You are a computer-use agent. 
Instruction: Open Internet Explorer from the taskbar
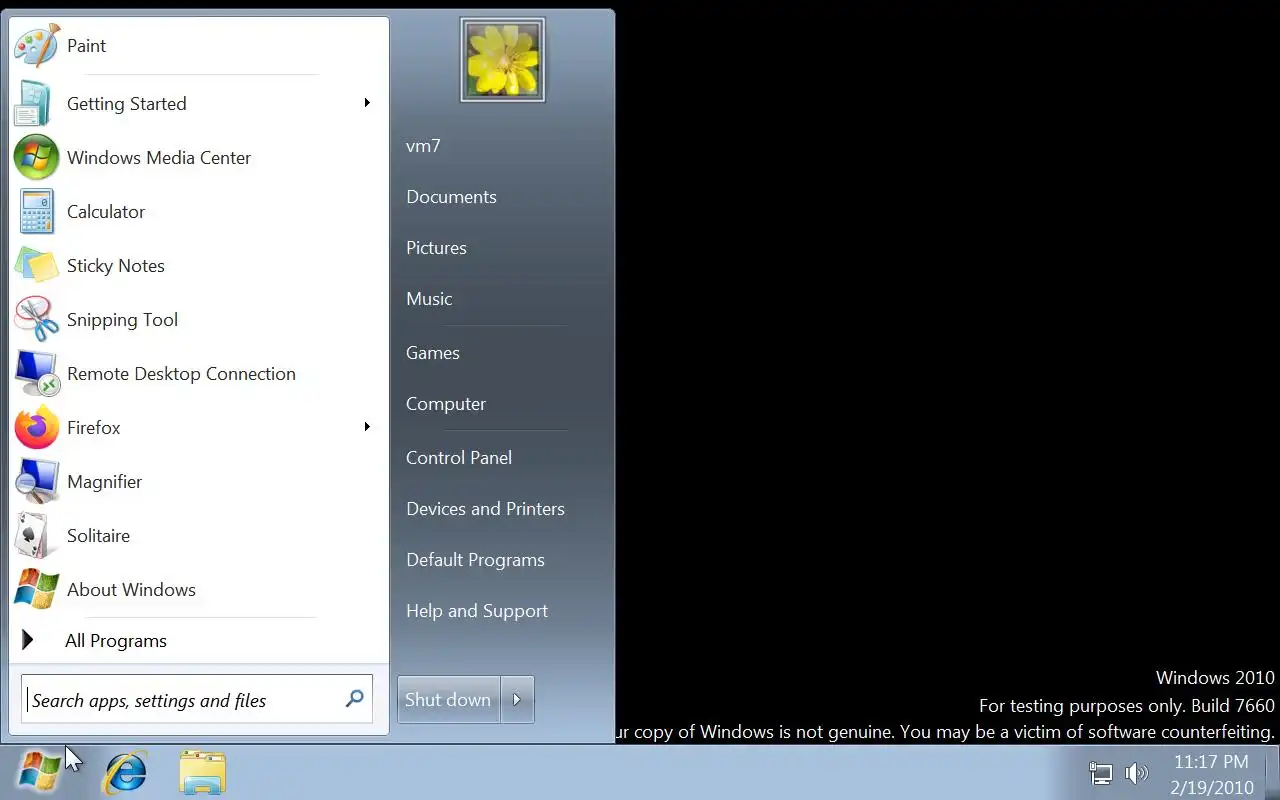click(x=126, y=773)
